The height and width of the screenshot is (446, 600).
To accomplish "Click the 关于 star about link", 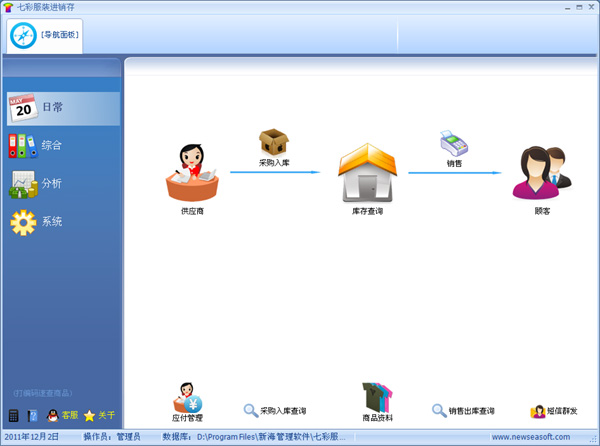I will tap(99, 415).
